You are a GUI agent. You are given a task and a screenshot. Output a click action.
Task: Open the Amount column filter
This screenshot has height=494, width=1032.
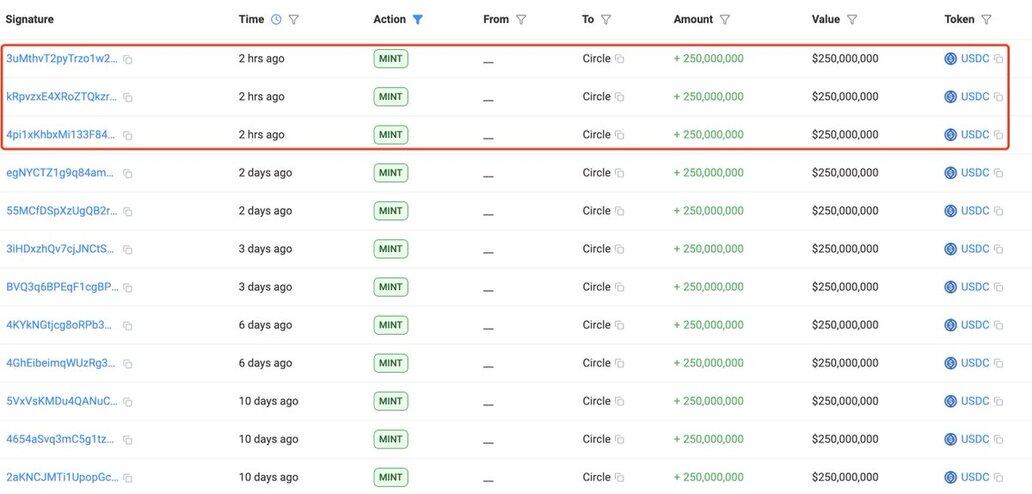(x=725, y=20)
